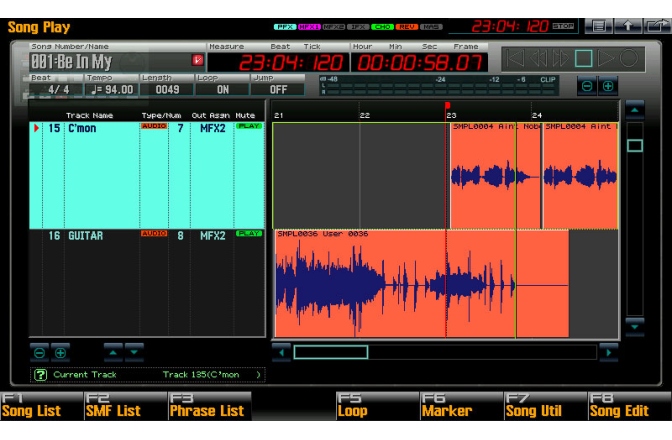Zoom in timeline with plus beside level meter
Image resolution: width=672 pixels, height=440 pixels.
click(608, 86)
